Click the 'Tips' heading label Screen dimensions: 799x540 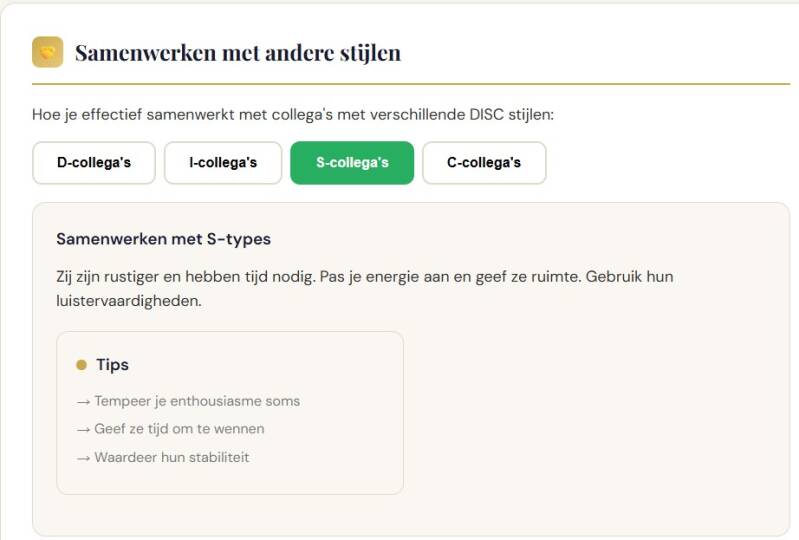[x=112, y=365]
